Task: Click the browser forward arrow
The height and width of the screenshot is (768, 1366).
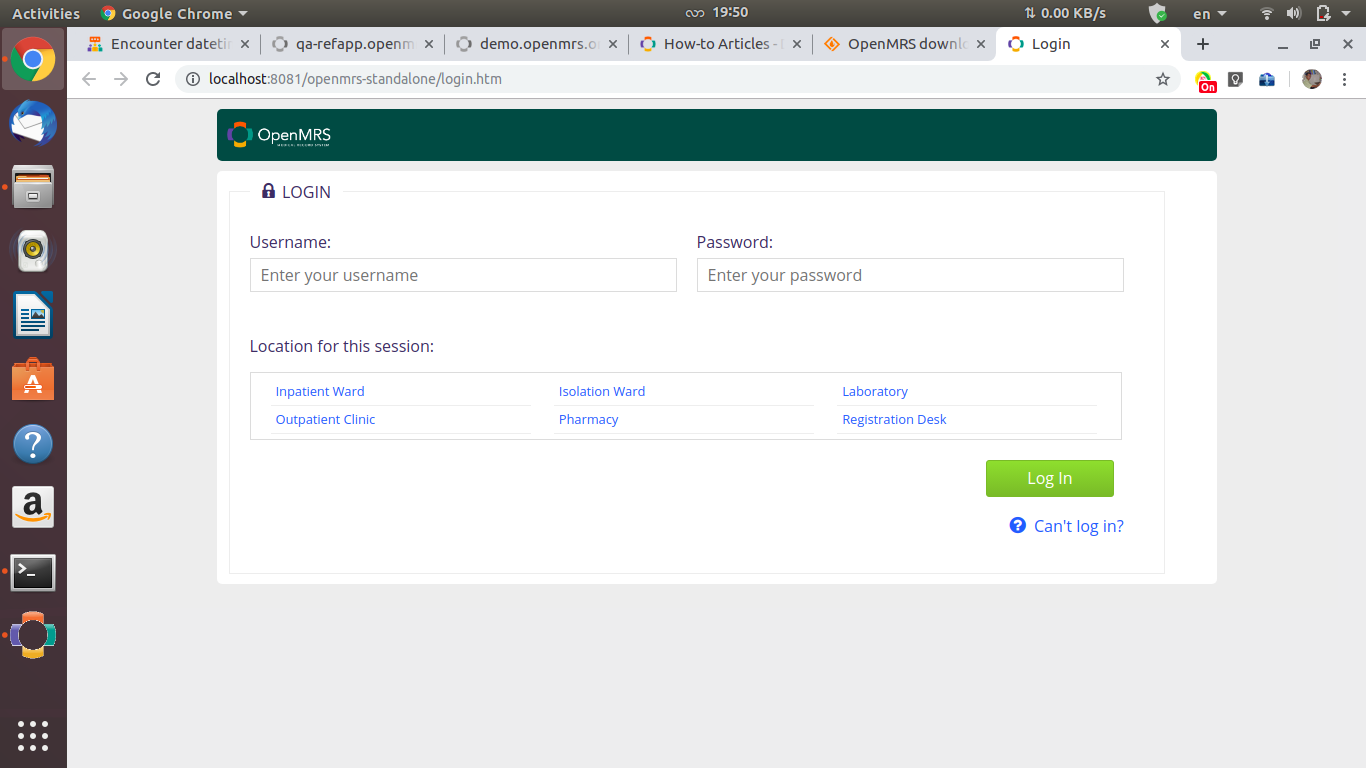Action: pos(121,79)
